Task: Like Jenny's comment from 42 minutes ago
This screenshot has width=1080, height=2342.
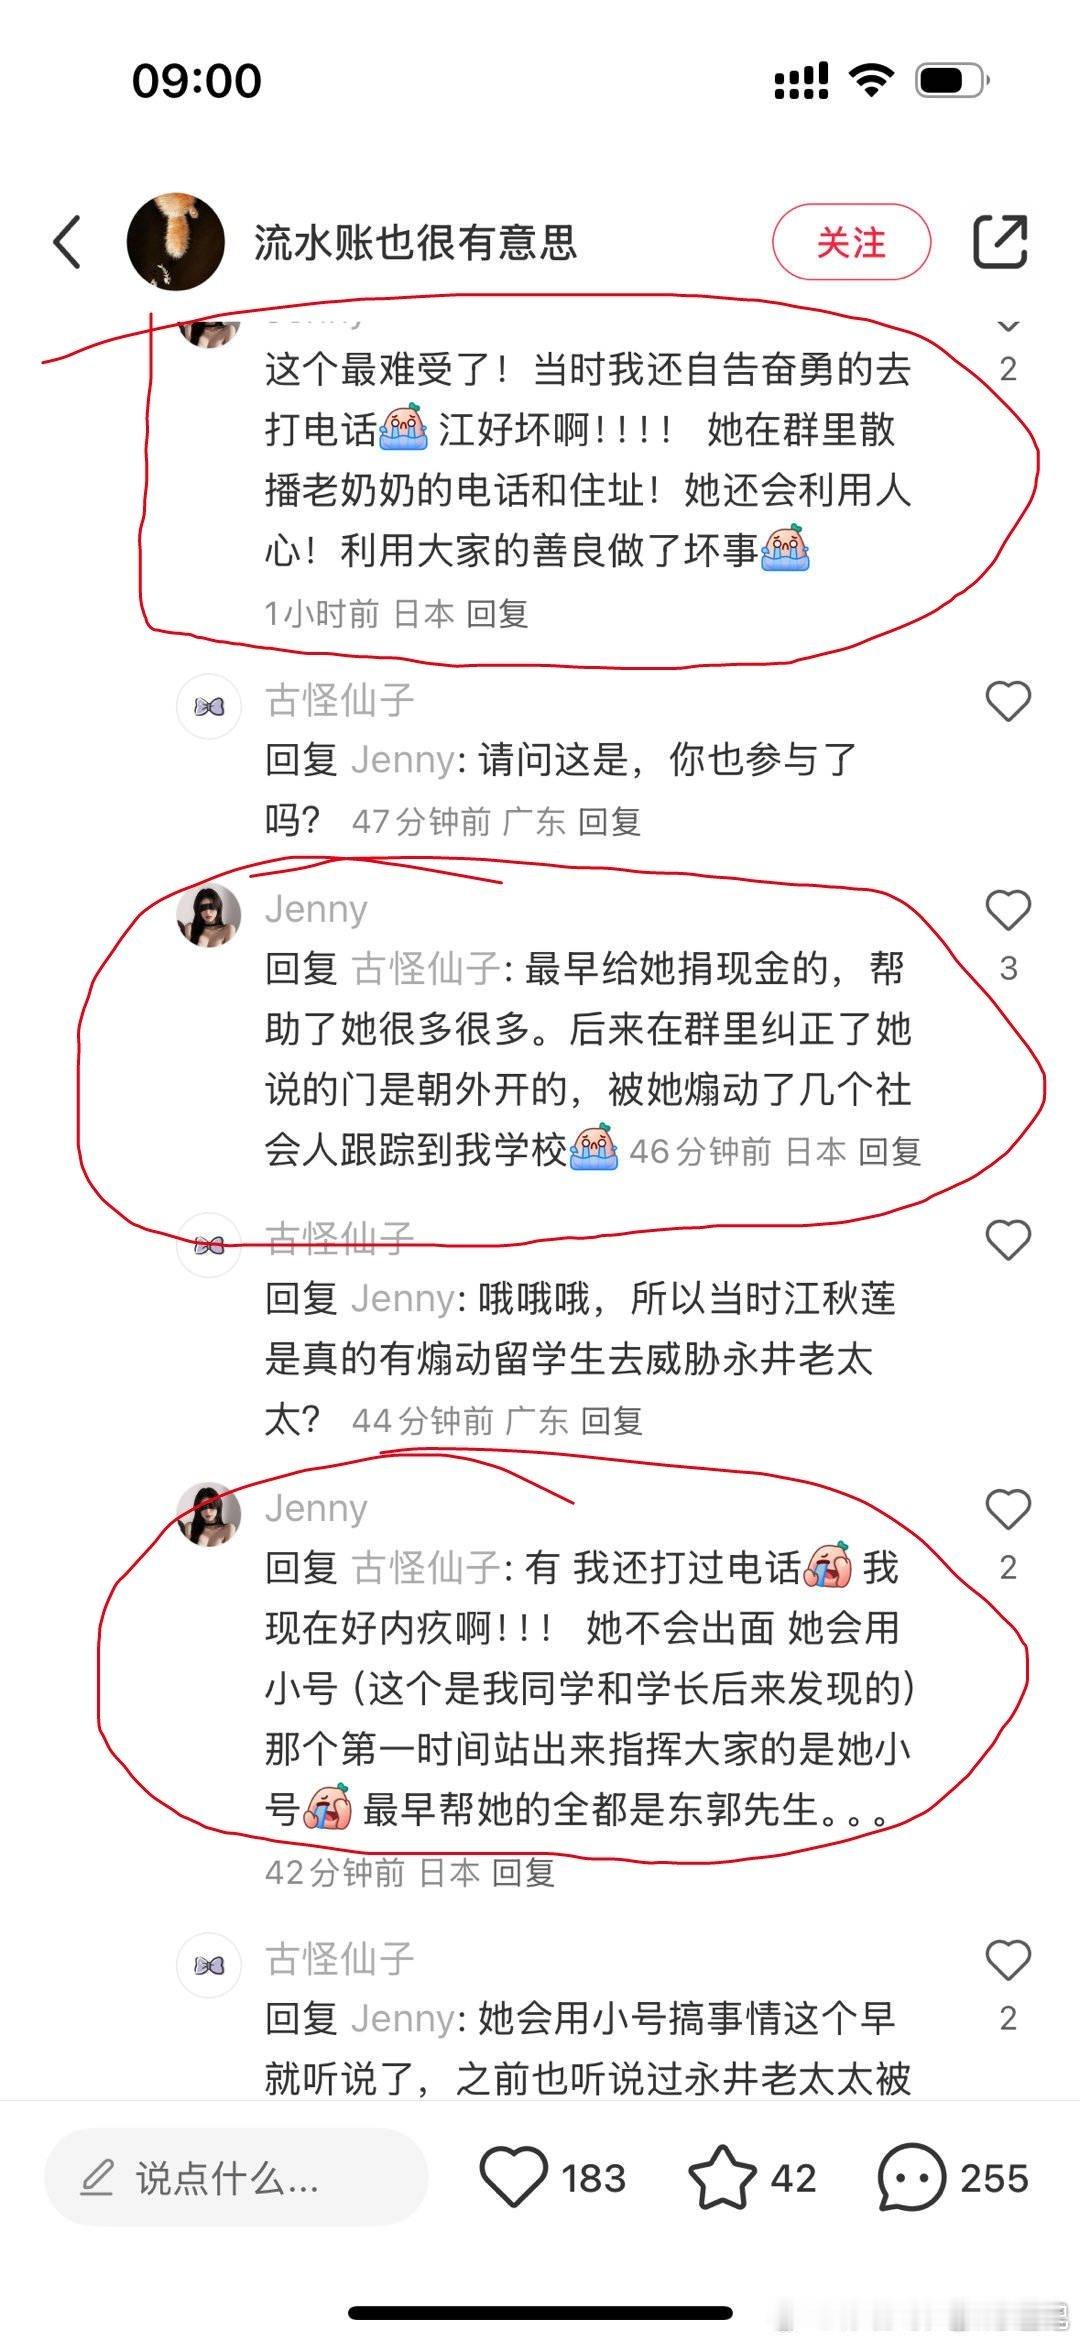Action: point(1008,1509)
